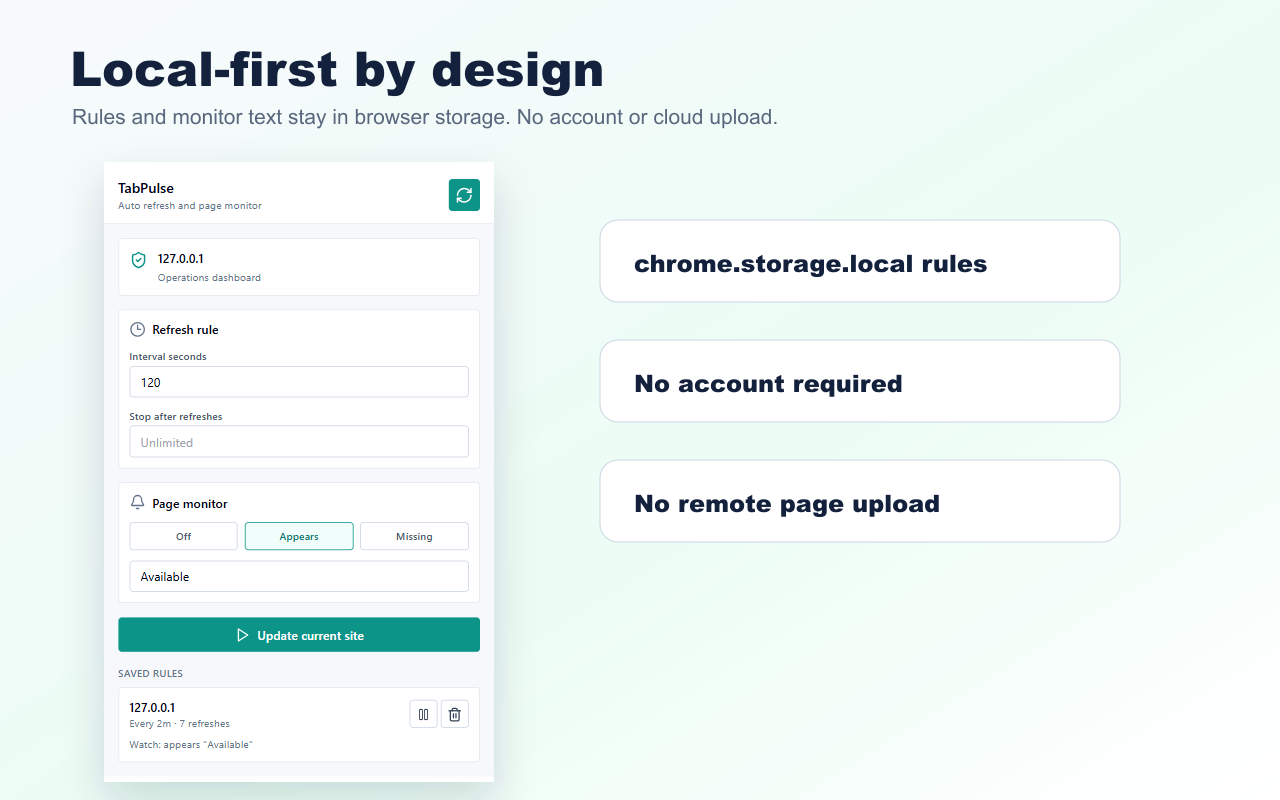The height and width of the screenshot is (800, 1280).
Task: Select the Appears page monitor mode
Action: [x=298, y=536]
